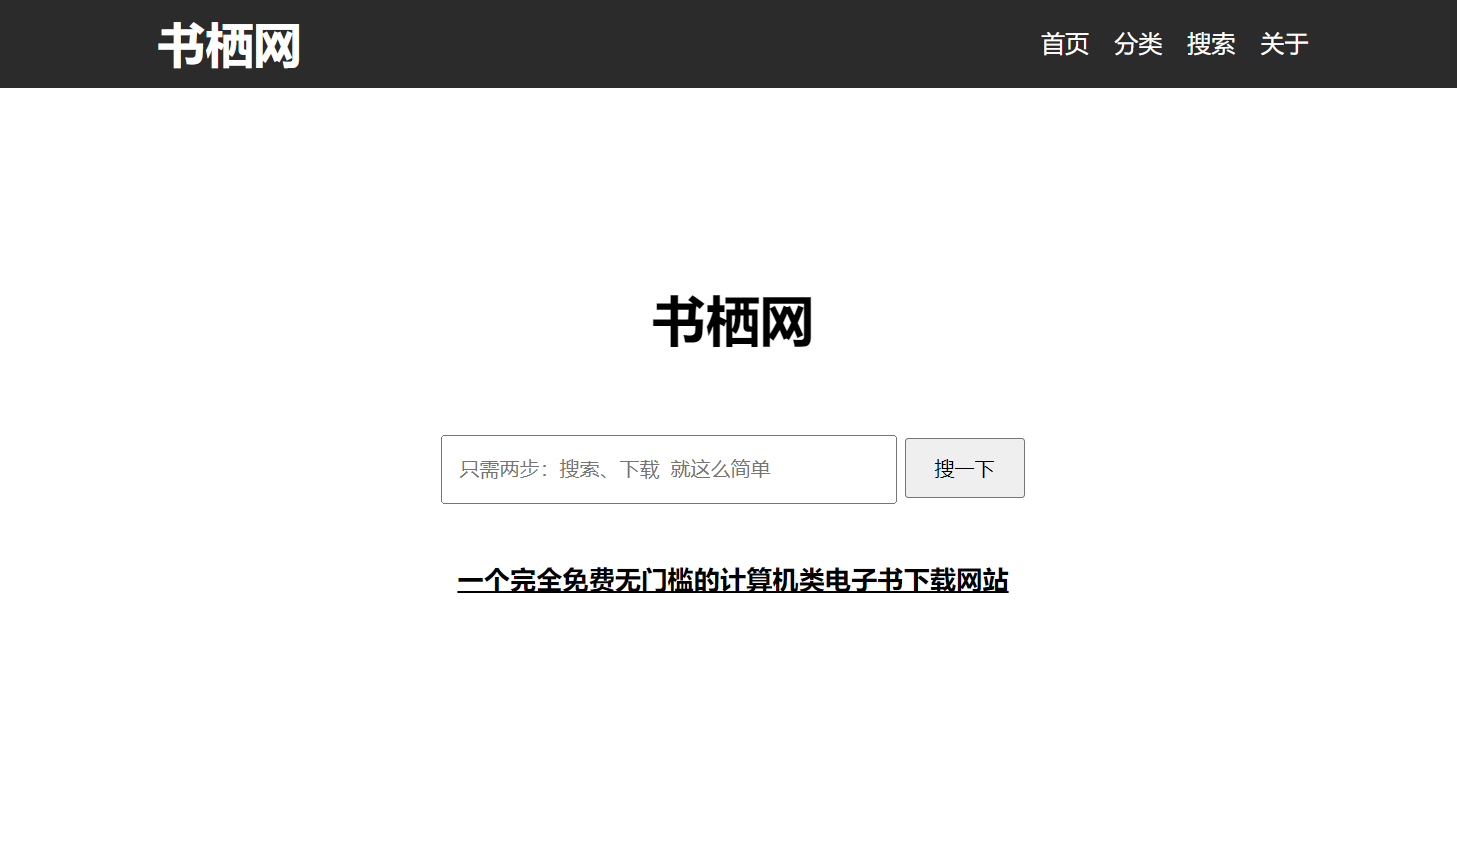This screenshot has height=844, width=1457.
Task: Submit the search with 搜一下
Action: pos(964,468)
